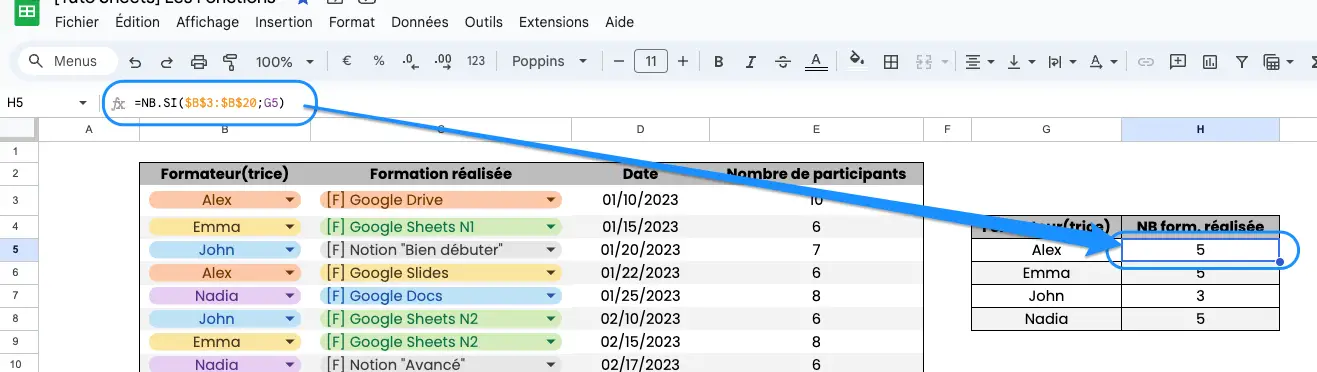This screenshot has height=372, width=1317.
Task: Toggle strikethrough formatting
Action: coord(783,62)
